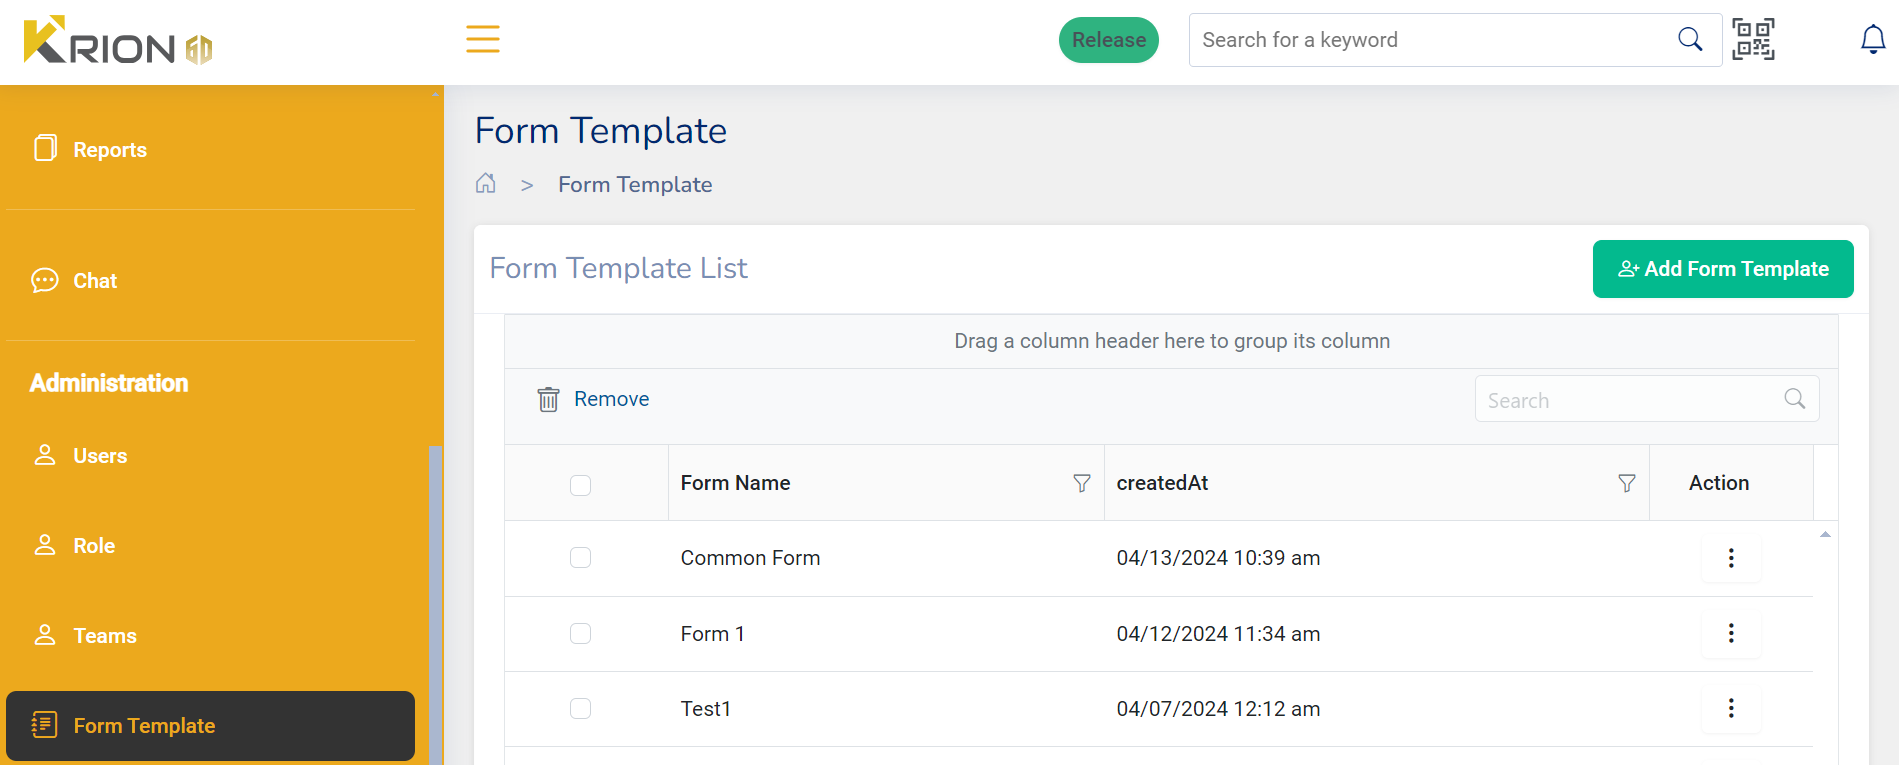Open the notifications bell

click(1872, 40)
